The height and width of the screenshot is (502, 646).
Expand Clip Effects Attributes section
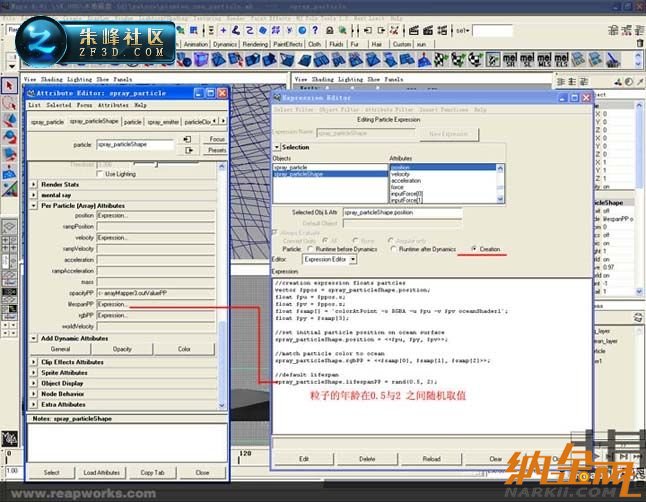34,362
